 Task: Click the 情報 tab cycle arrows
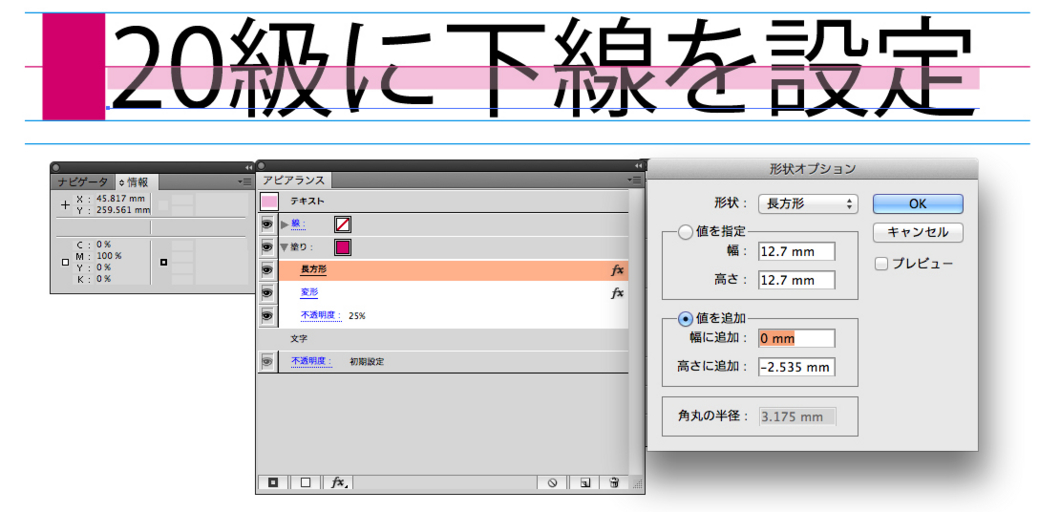click(x=122, y=183)
